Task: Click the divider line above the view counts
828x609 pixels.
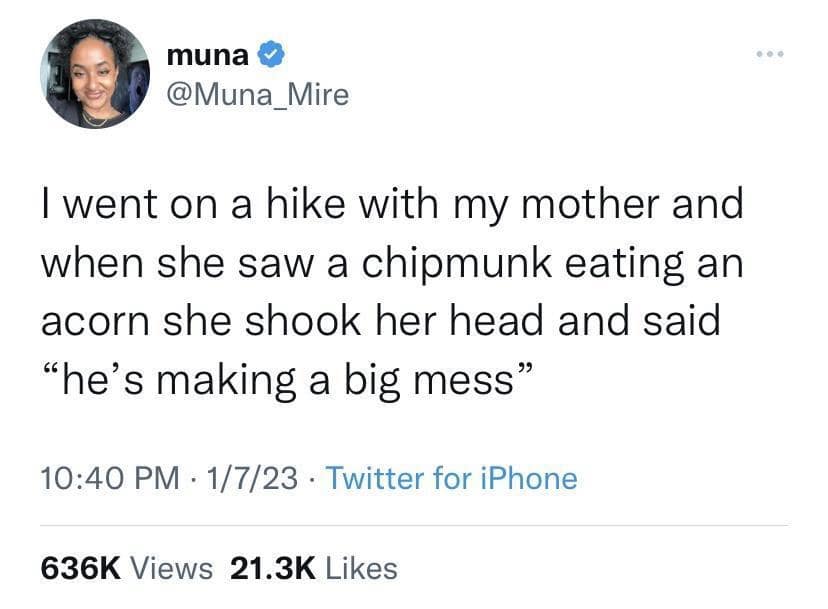Action: (x=414, y=524)
